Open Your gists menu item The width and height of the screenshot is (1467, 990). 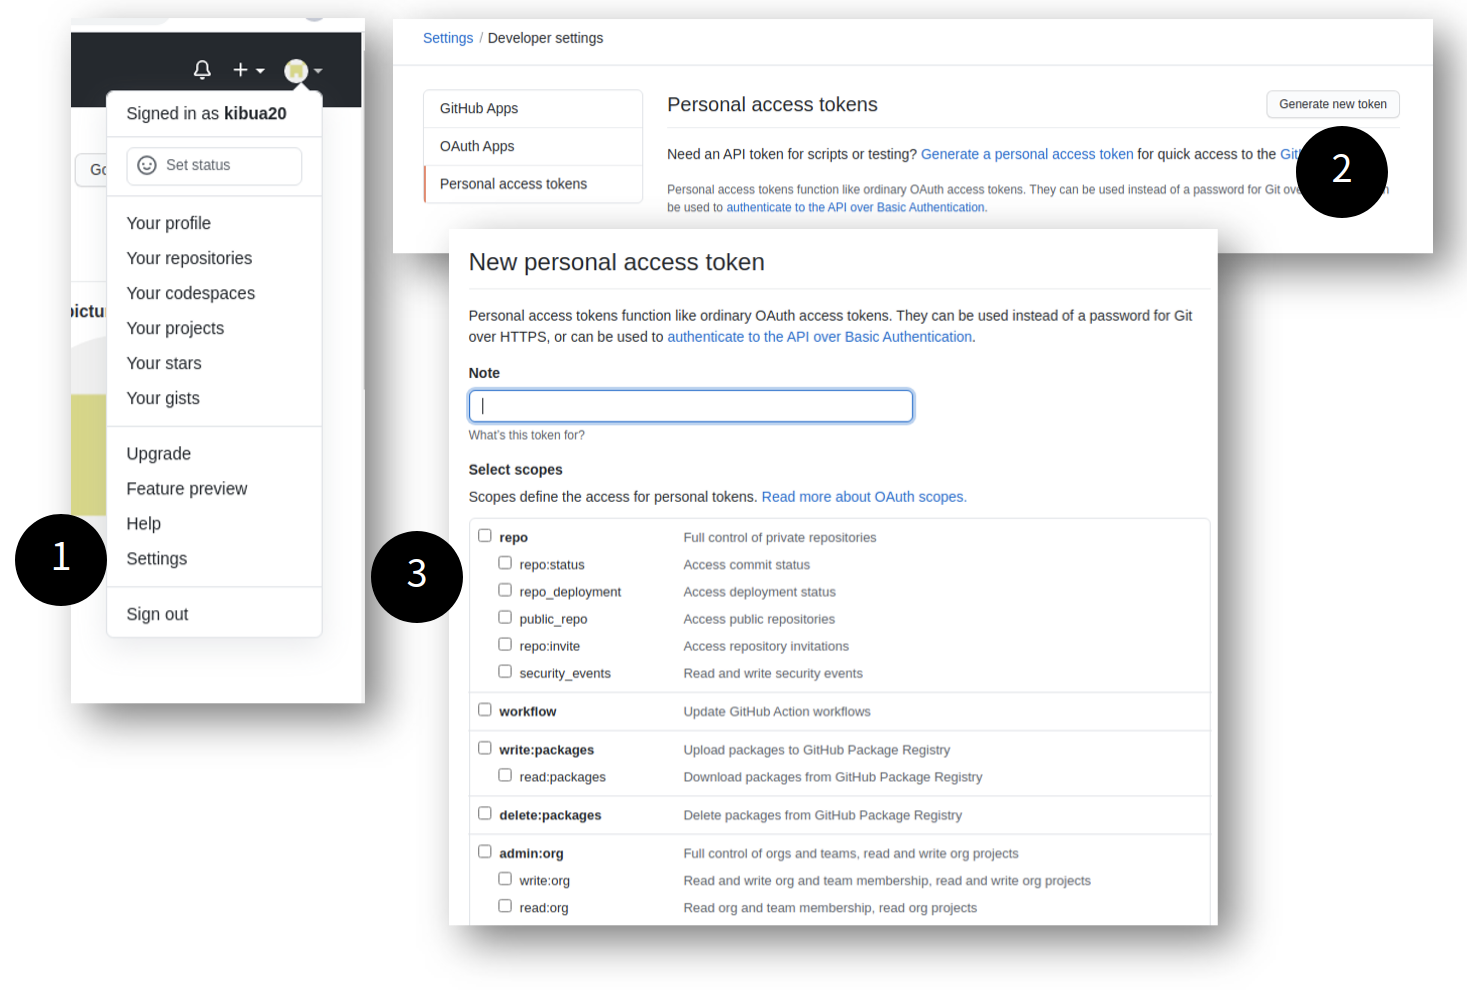(163, 398)
